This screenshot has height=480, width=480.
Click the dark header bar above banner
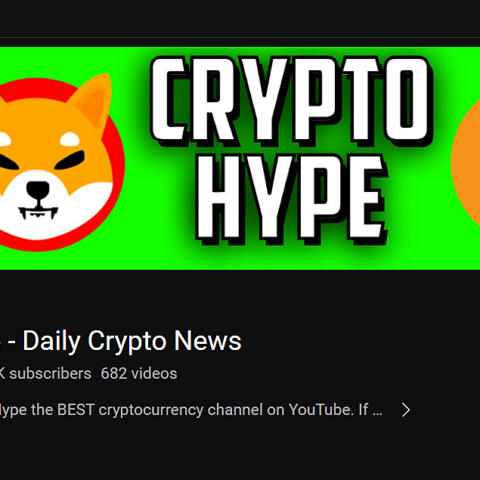click(240, 19)
